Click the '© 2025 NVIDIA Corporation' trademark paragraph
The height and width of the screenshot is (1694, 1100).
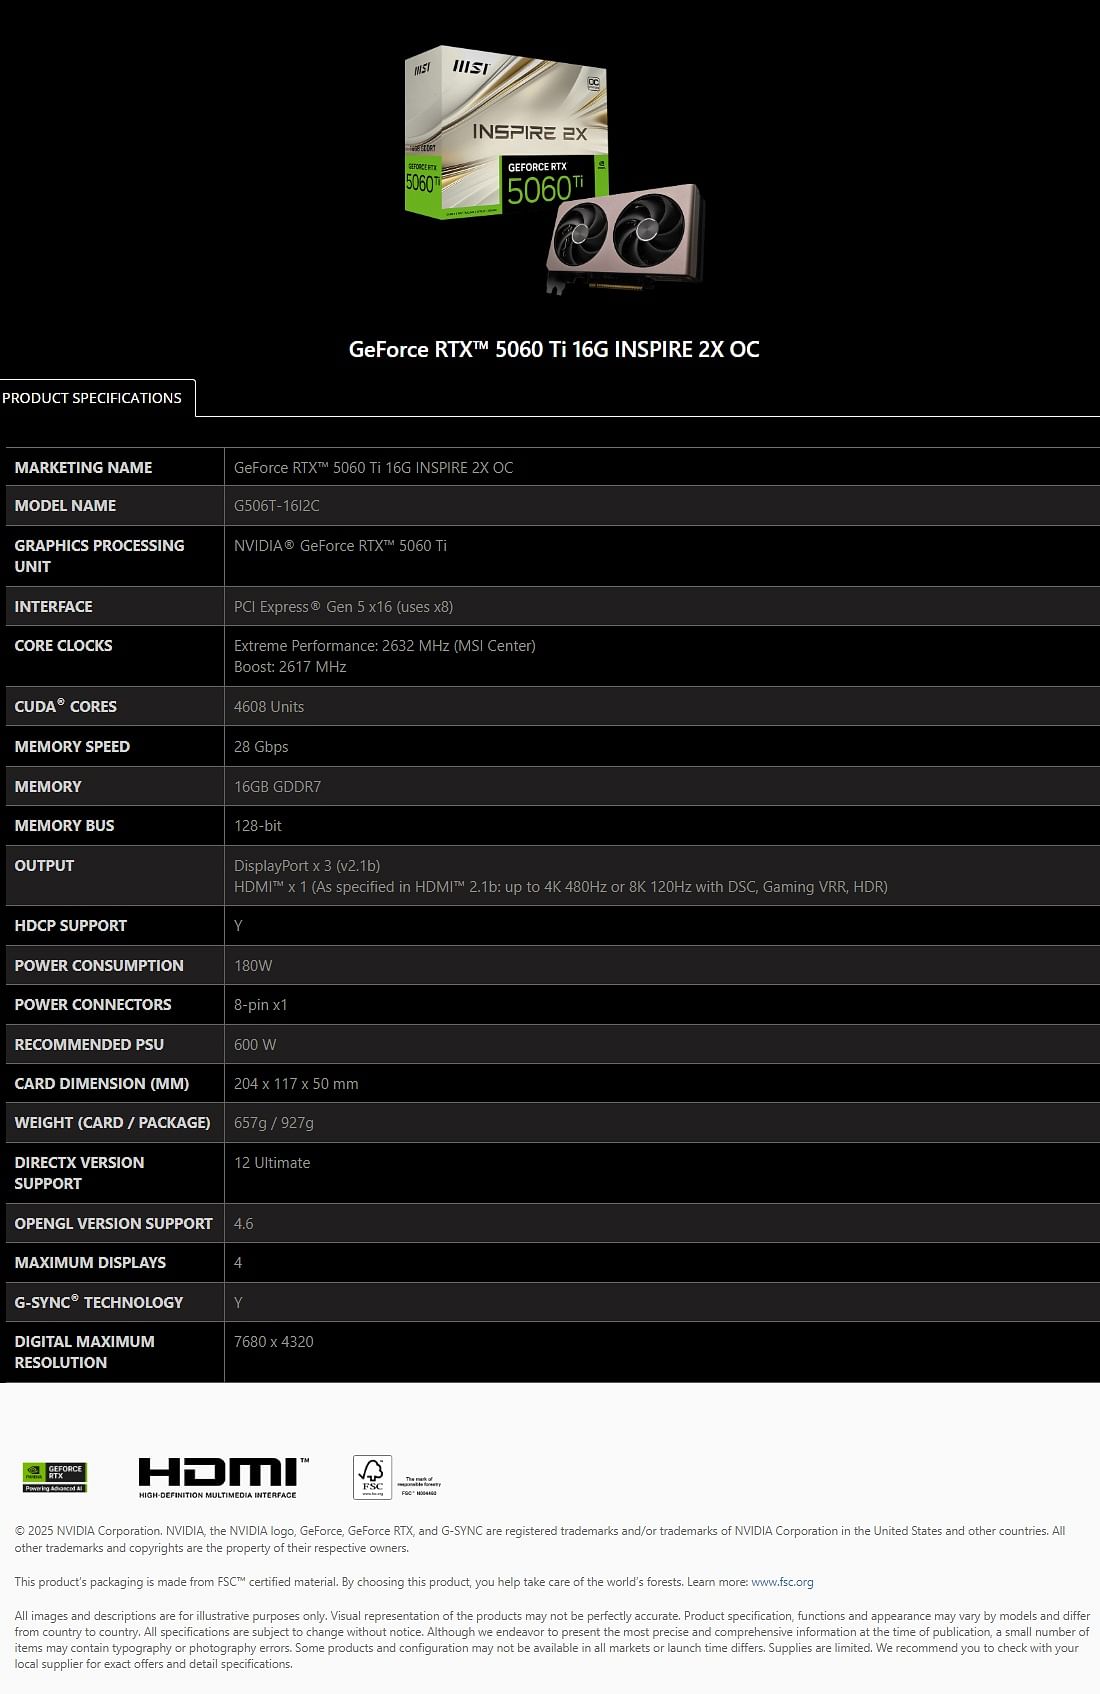pos(540,1539)
